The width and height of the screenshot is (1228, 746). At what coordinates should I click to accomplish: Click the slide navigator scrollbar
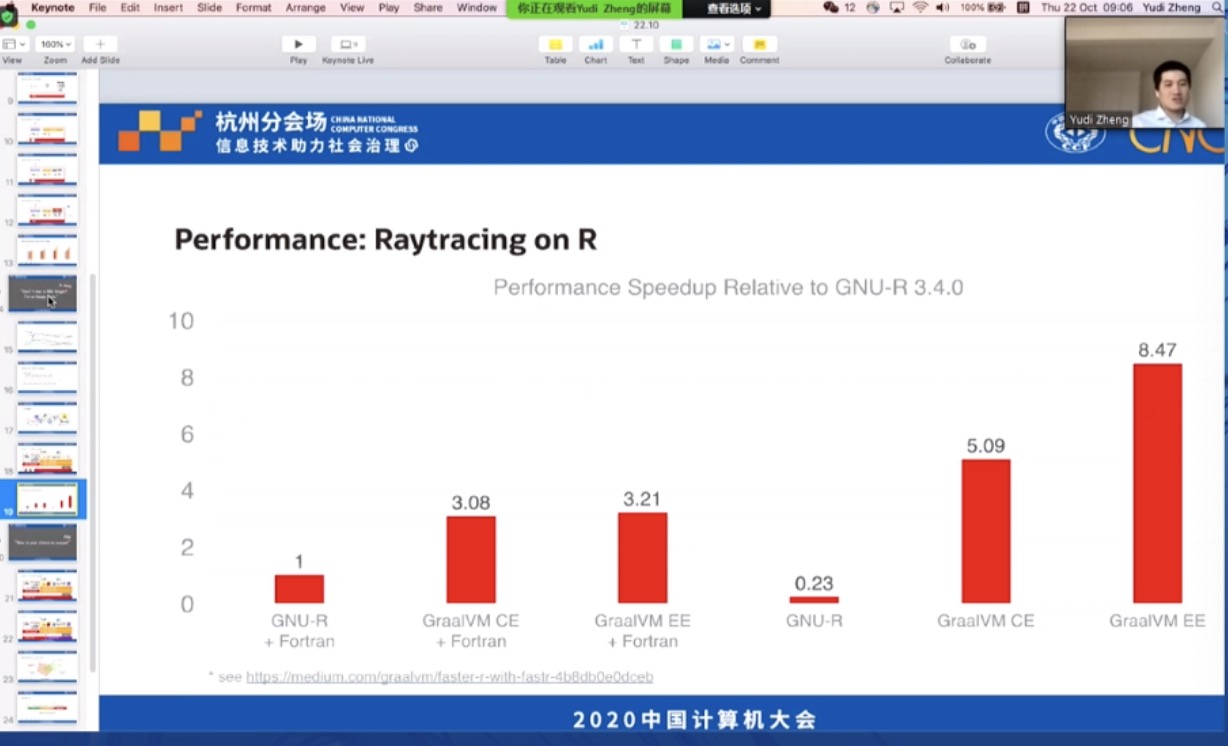point(93,472)
